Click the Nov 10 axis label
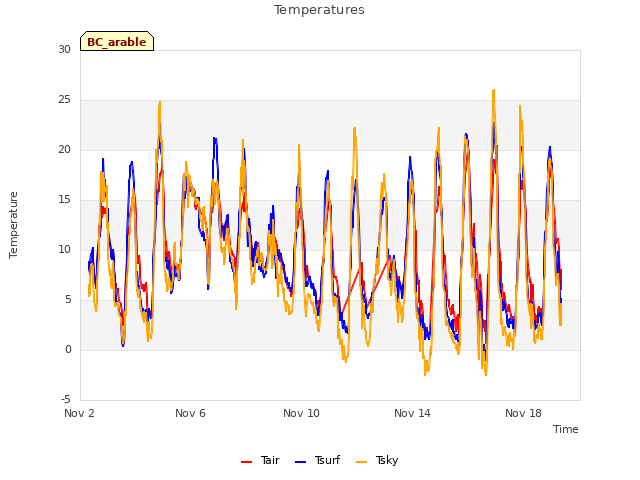 [x=301, y=413]
